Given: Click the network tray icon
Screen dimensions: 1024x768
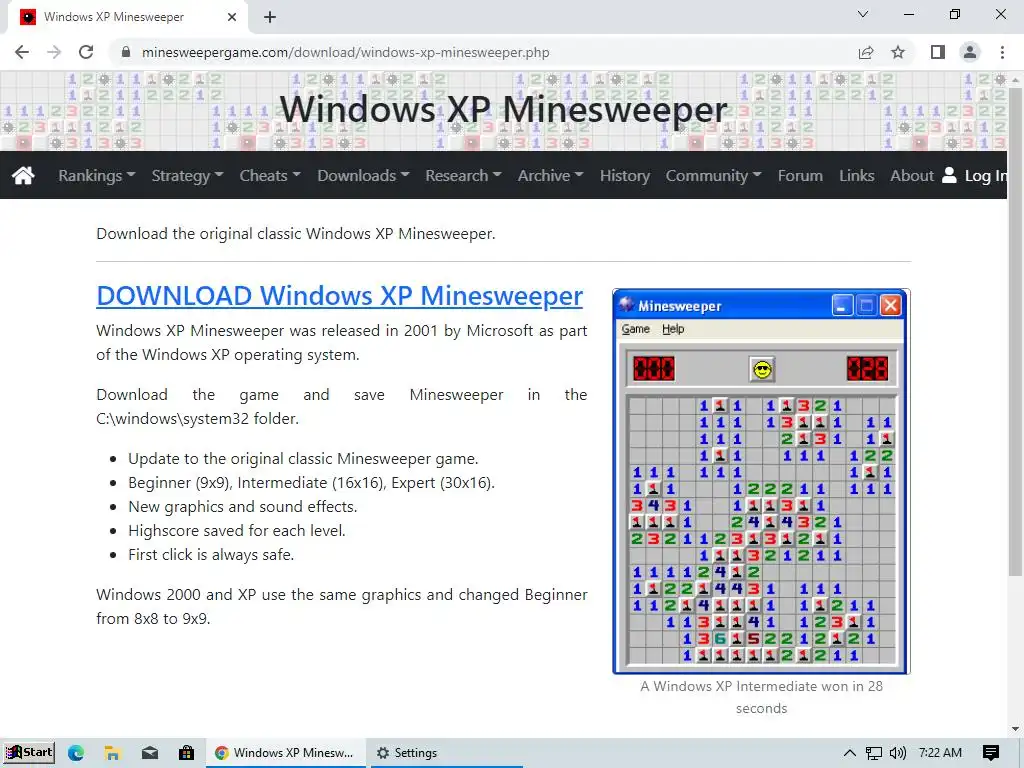Looking at the screenshot, I should [x=874, y=753].
